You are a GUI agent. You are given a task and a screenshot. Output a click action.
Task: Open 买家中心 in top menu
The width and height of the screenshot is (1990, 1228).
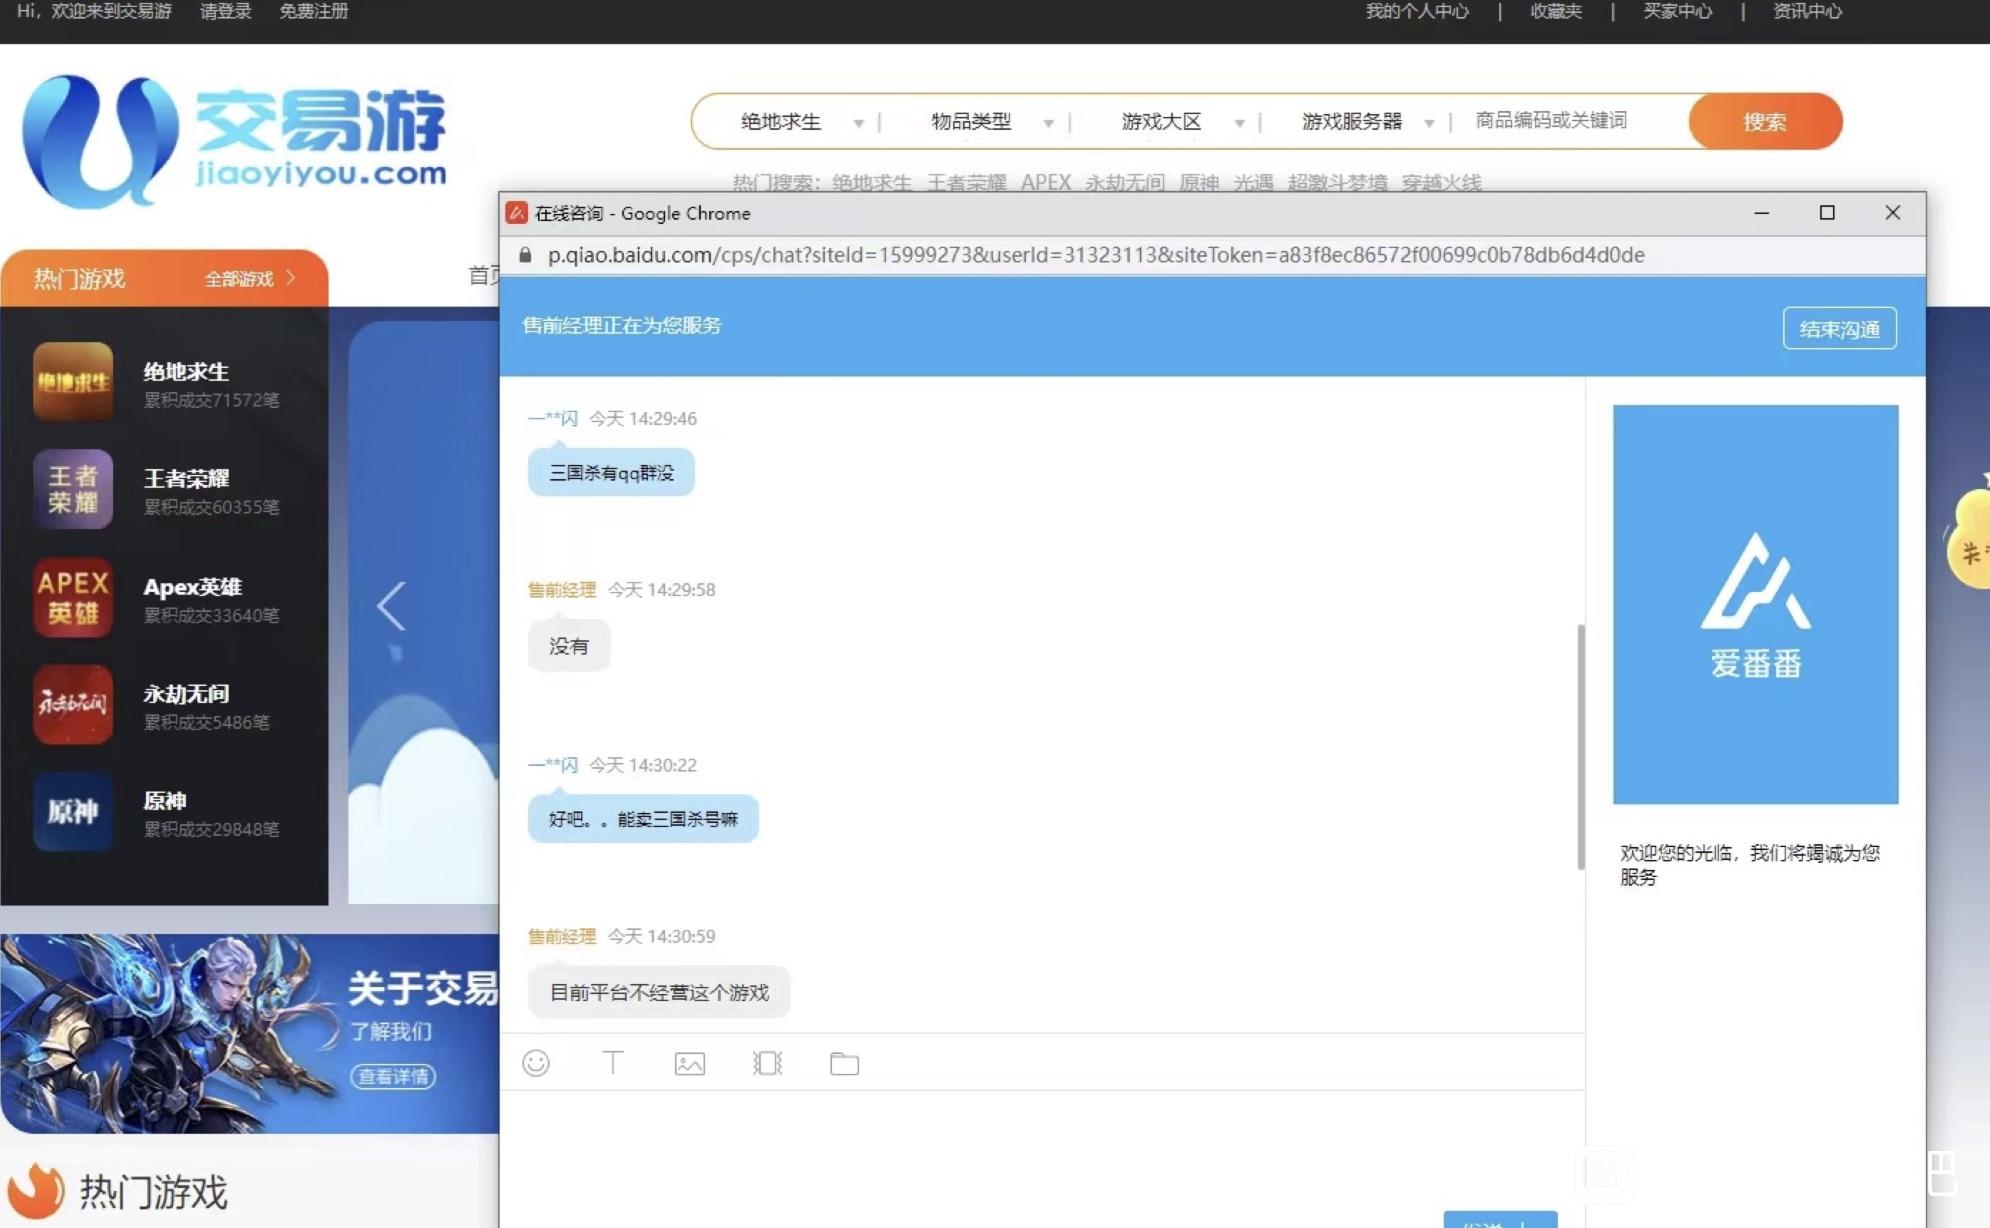tap(1677, 12)
